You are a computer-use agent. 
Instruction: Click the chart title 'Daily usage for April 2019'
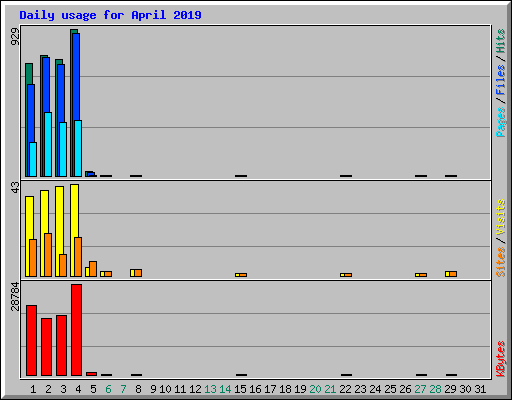[x=110, y=15]
